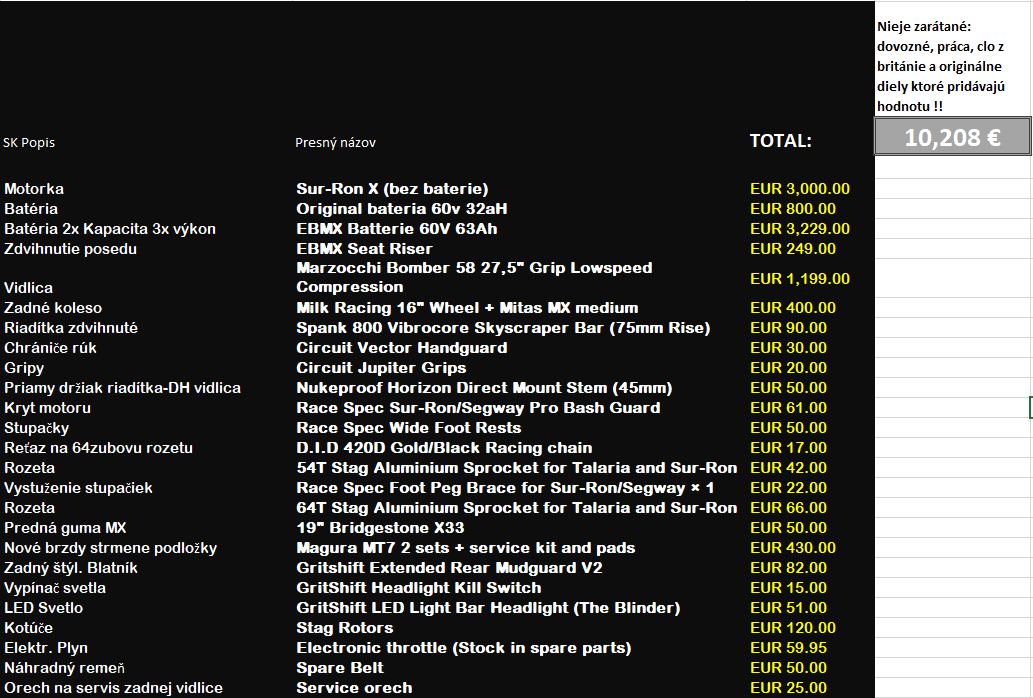This screenshot has height=698, width=1033.
Task: Select 'GritShift LED Light Bar Headlight' cell
Action: (488, 608)
